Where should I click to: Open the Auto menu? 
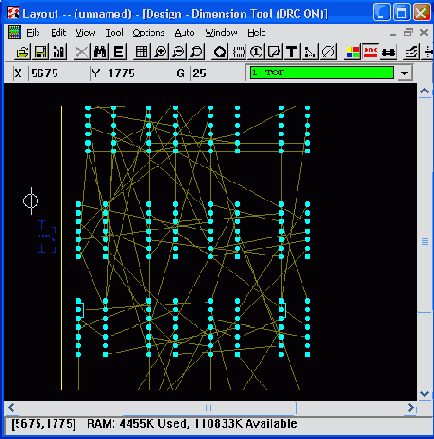tap(184, 33)
